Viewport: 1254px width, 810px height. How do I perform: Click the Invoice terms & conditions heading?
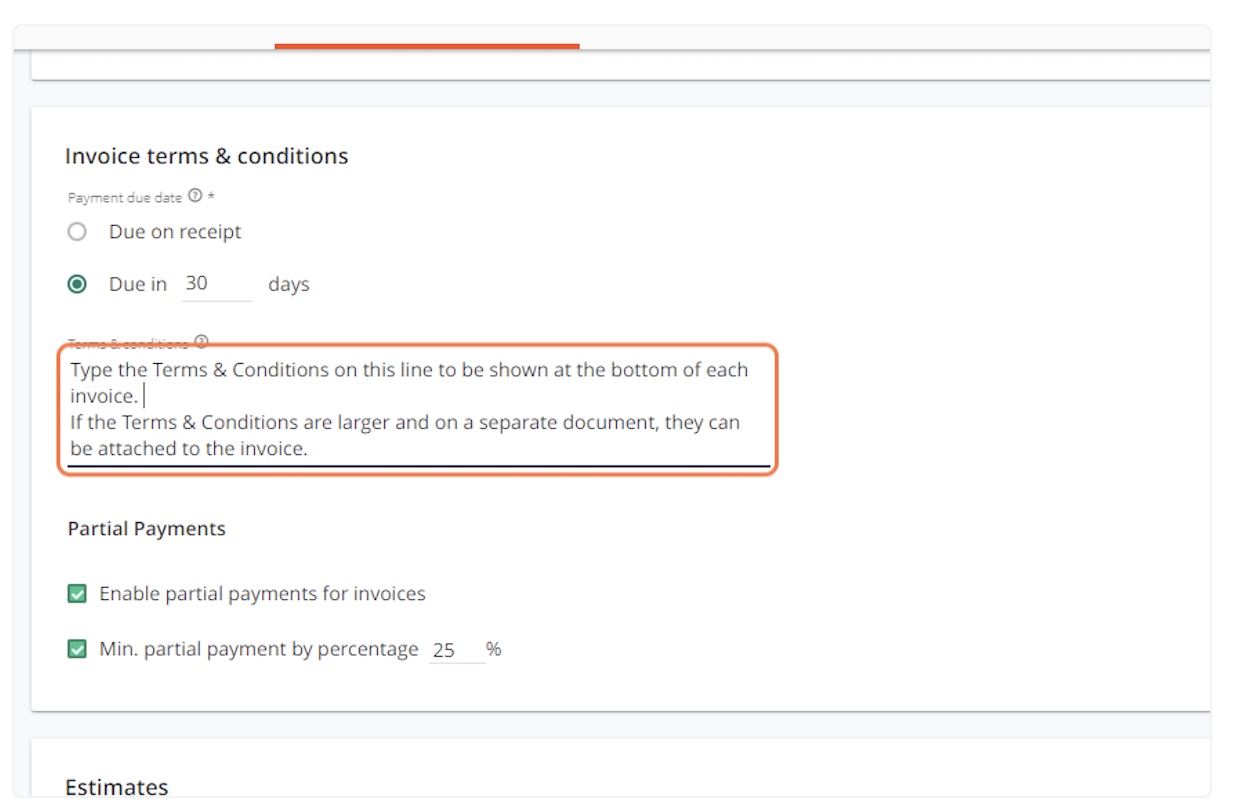[x=206, y=156]
